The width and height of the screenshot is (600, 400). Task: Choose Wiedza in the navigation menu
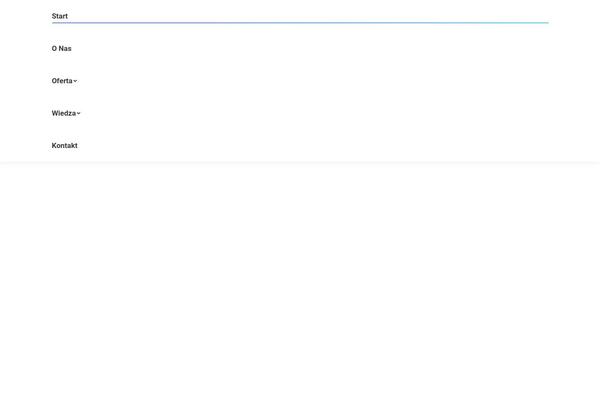point(64,113)
